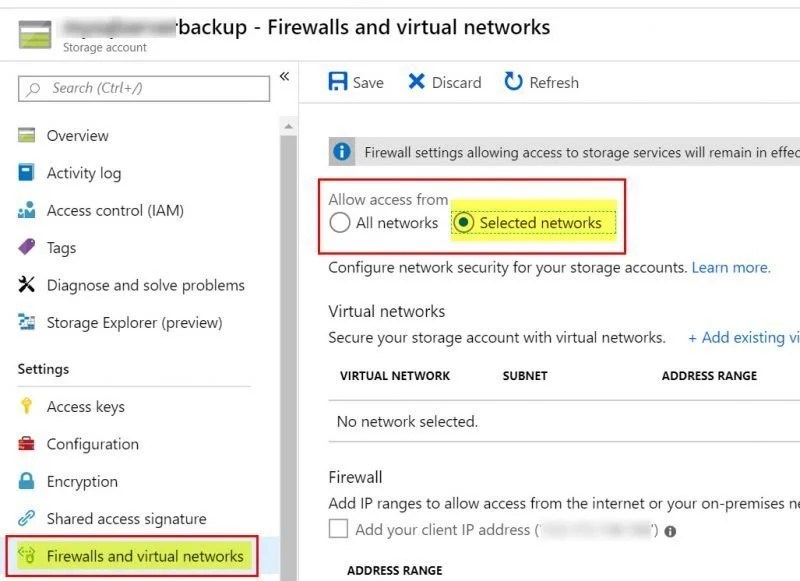The image size is (800, 581).
Task: Select the All networks radio button
Action: click(340, 222)
